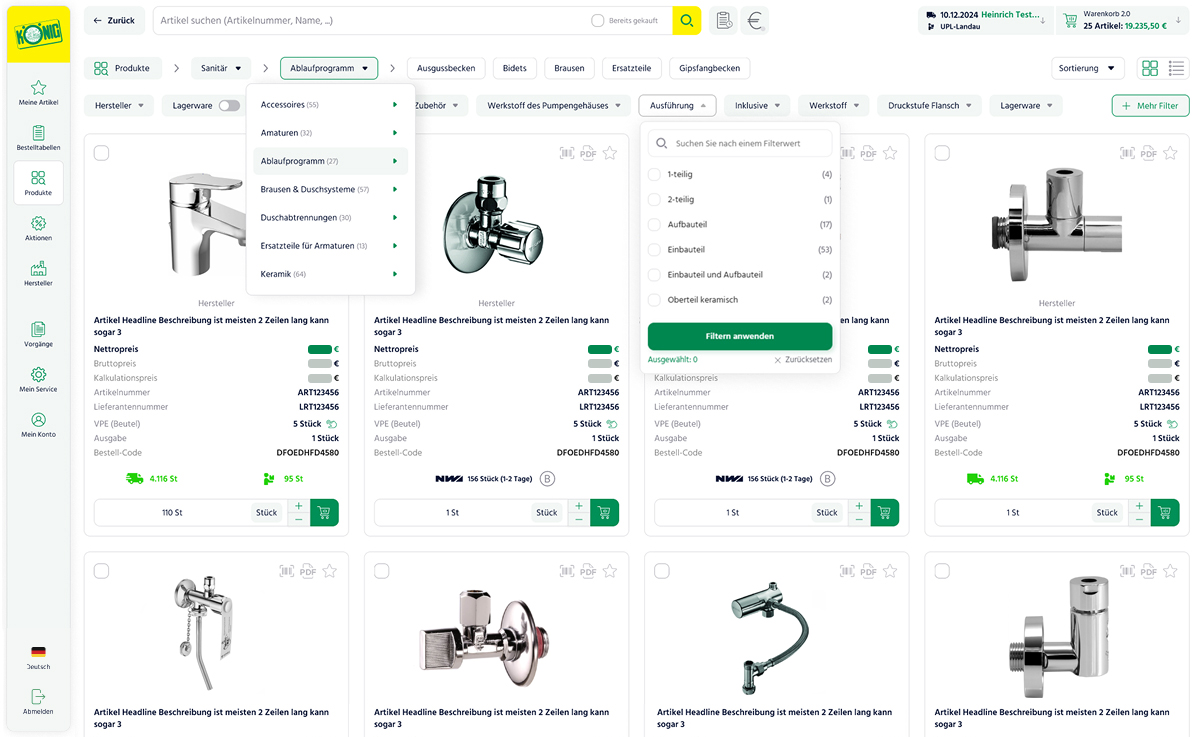Expand the Werkstoff filter dropdown

click(833, 105)
